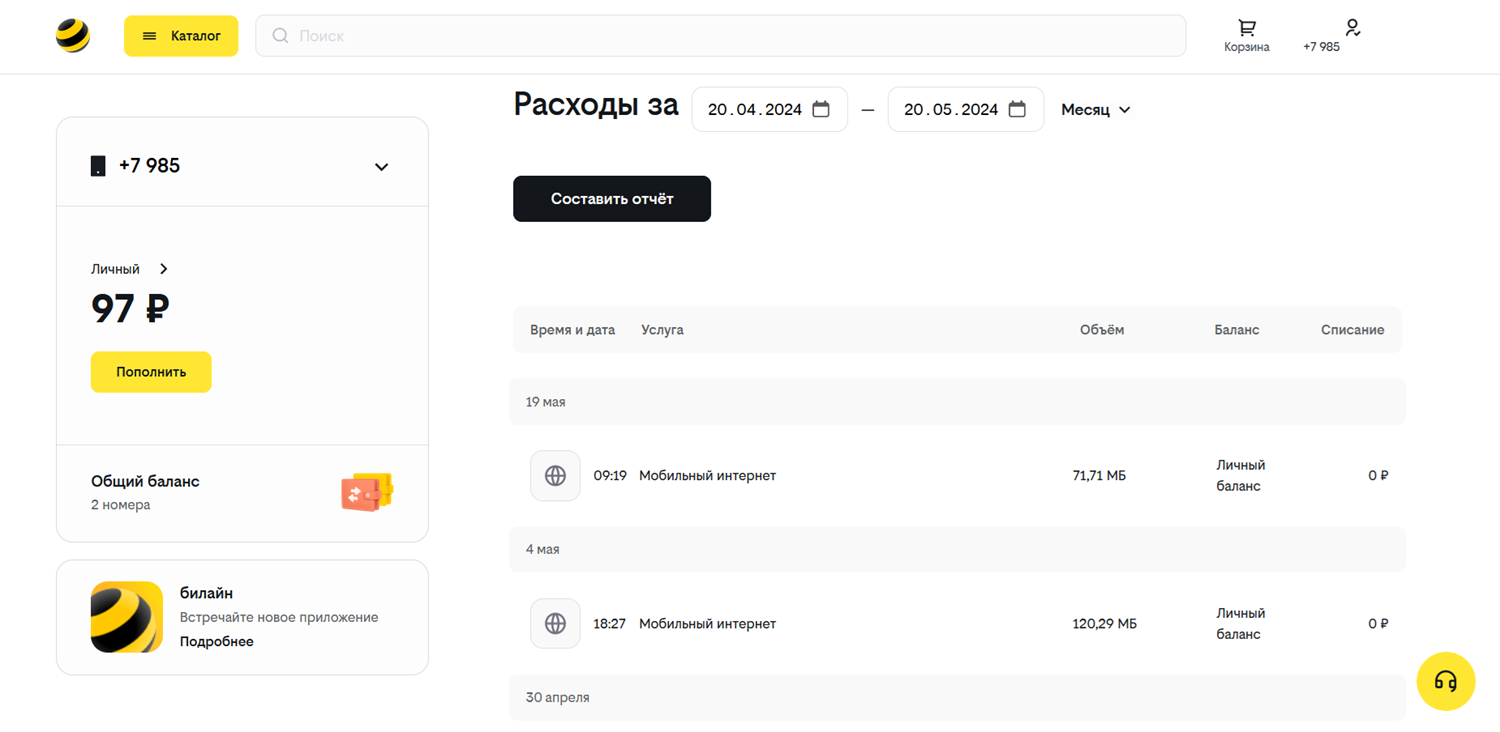Click globe icon in 09:19 row
Viewport: 1500px width, 732px height.
tap(555, 476)
